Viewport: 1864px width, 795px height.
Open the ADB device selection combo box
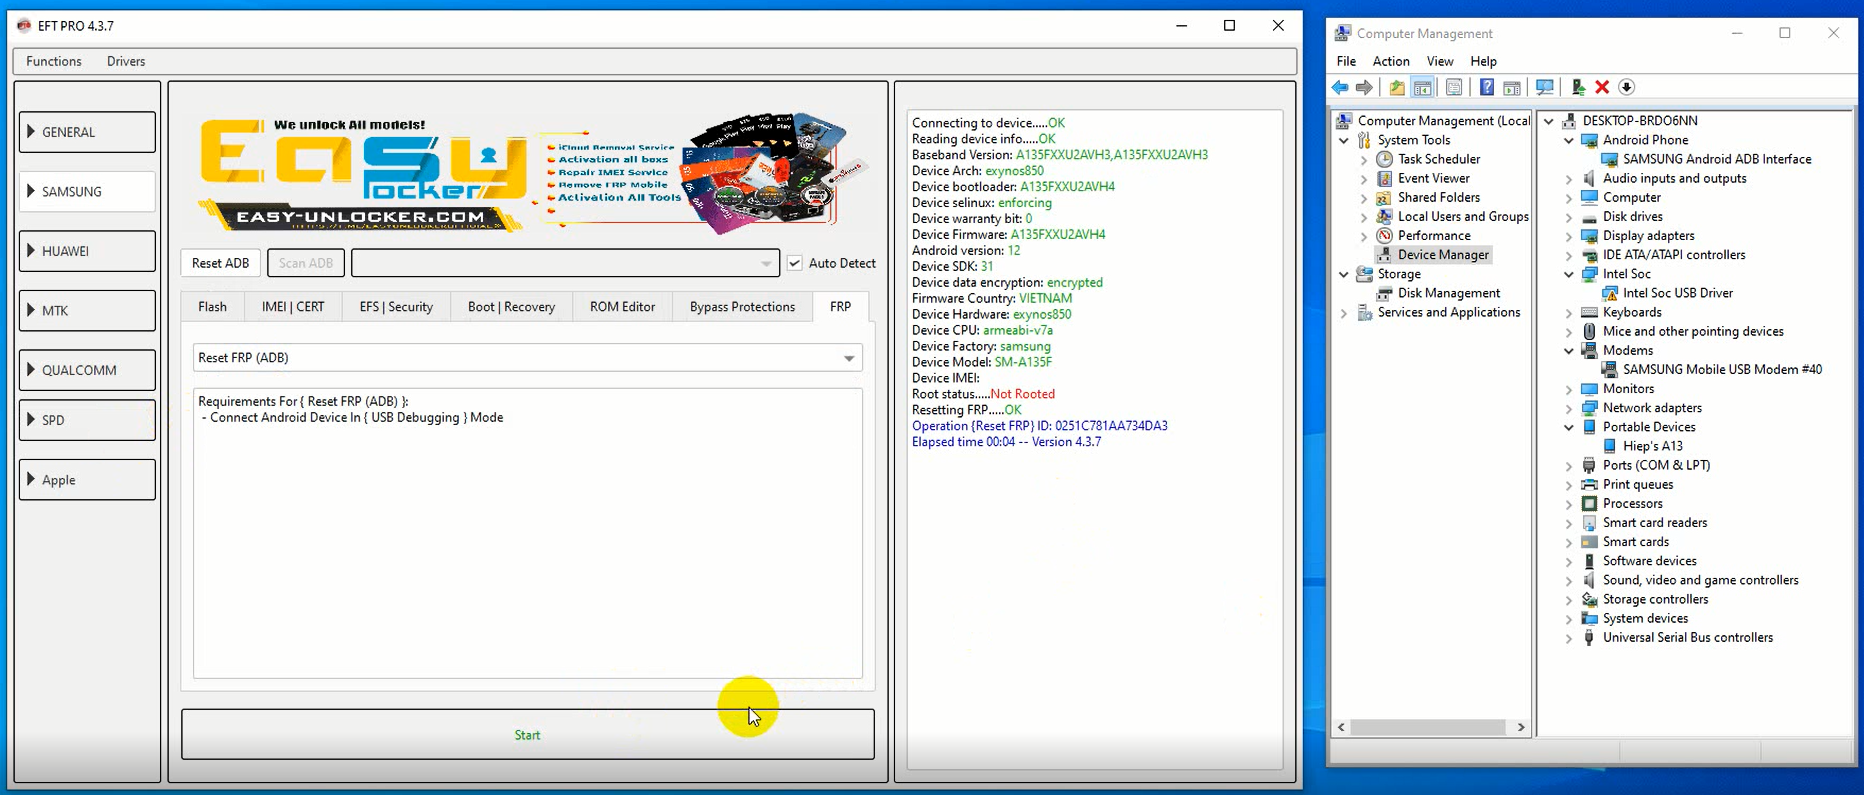point(565,263)
